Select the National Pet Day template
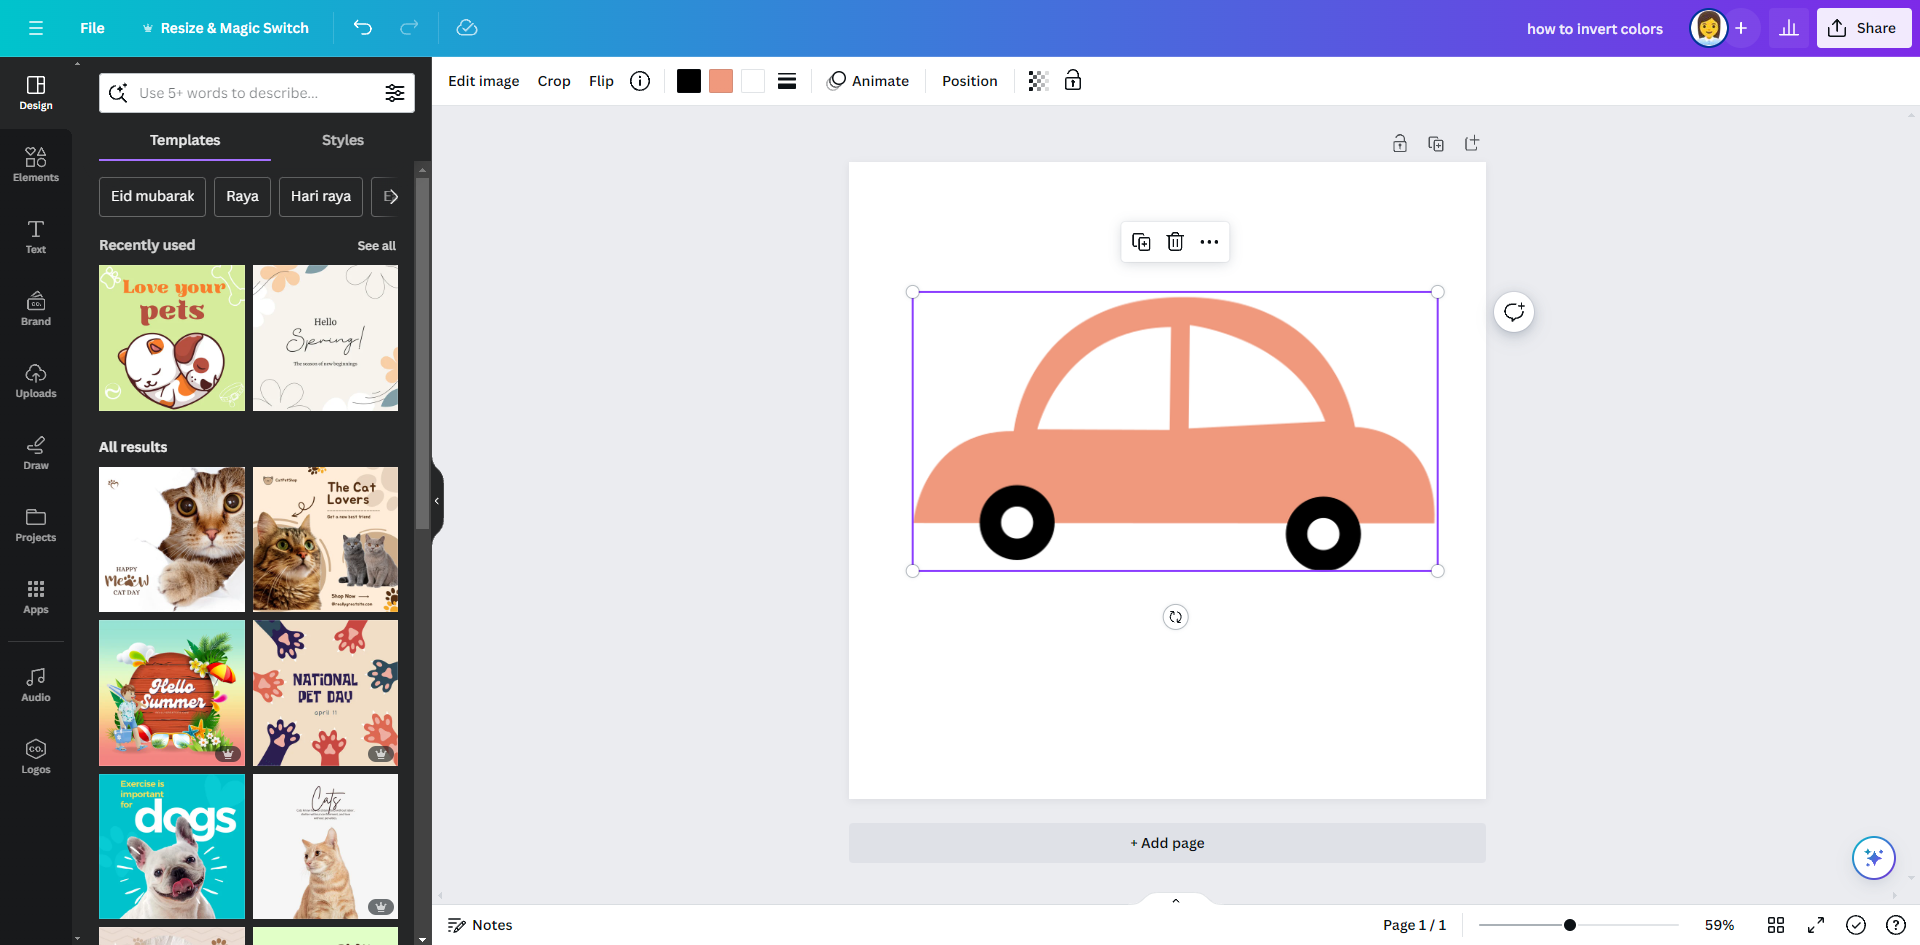 [325, 693]
